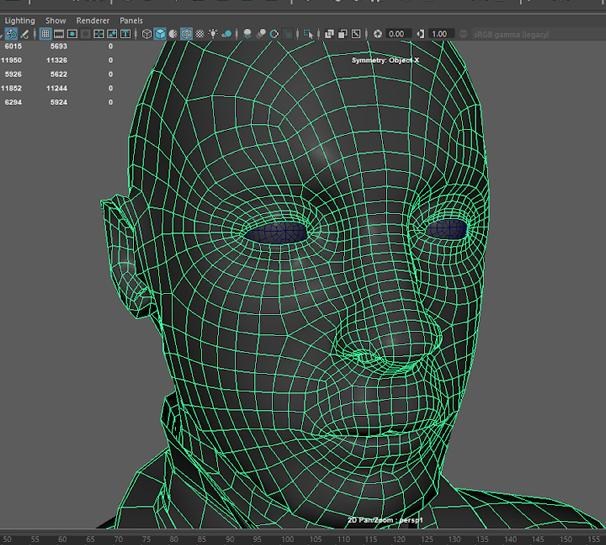Open the Show menu
Screen dimensions: 606x545
click(56, 20)
